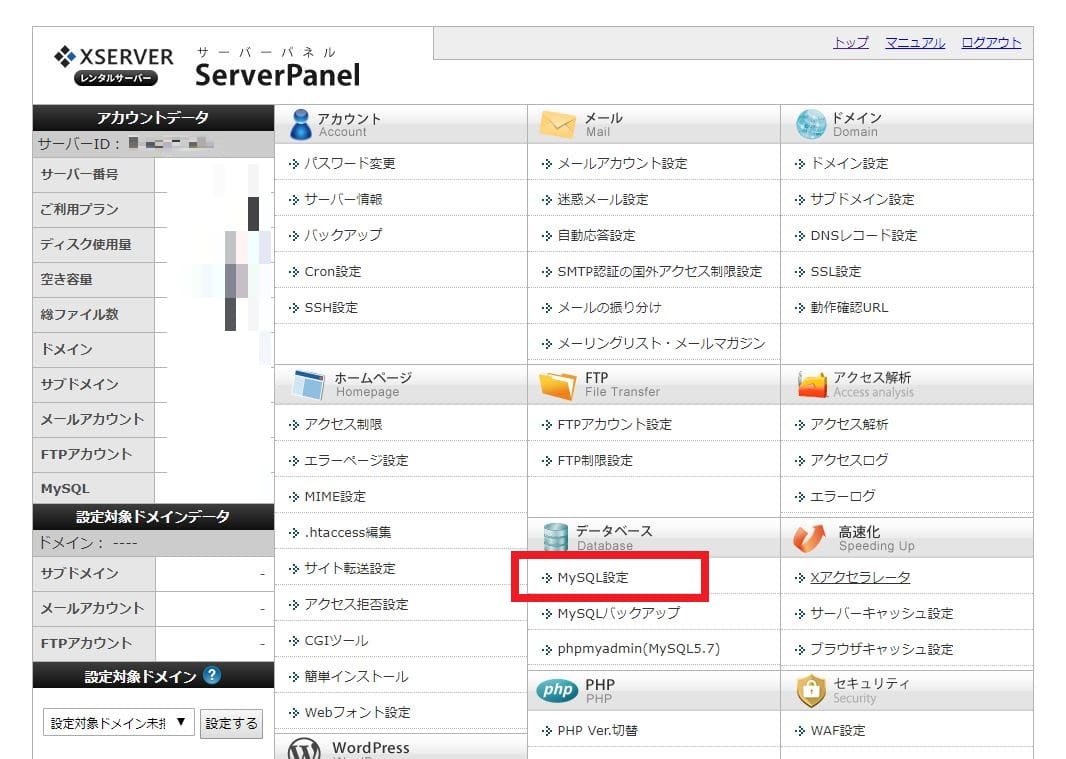The height and width of the screenshot is (759, 1066).
Task: Click the Database cylinder icon
Action: 555,537
